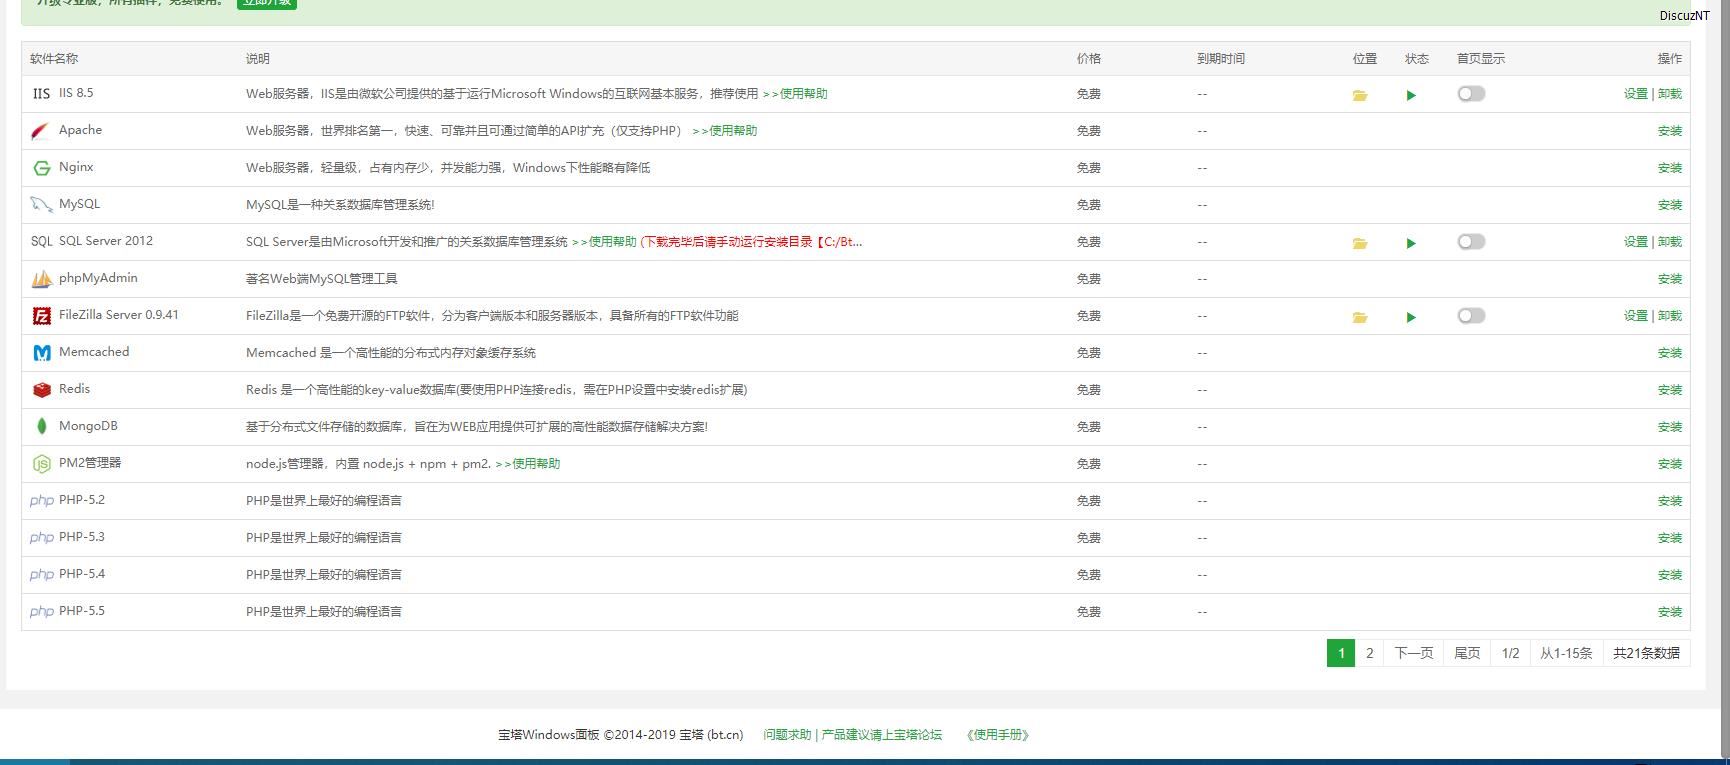
Task: Click the 到期时间 column header
Action: (1221, 59)
